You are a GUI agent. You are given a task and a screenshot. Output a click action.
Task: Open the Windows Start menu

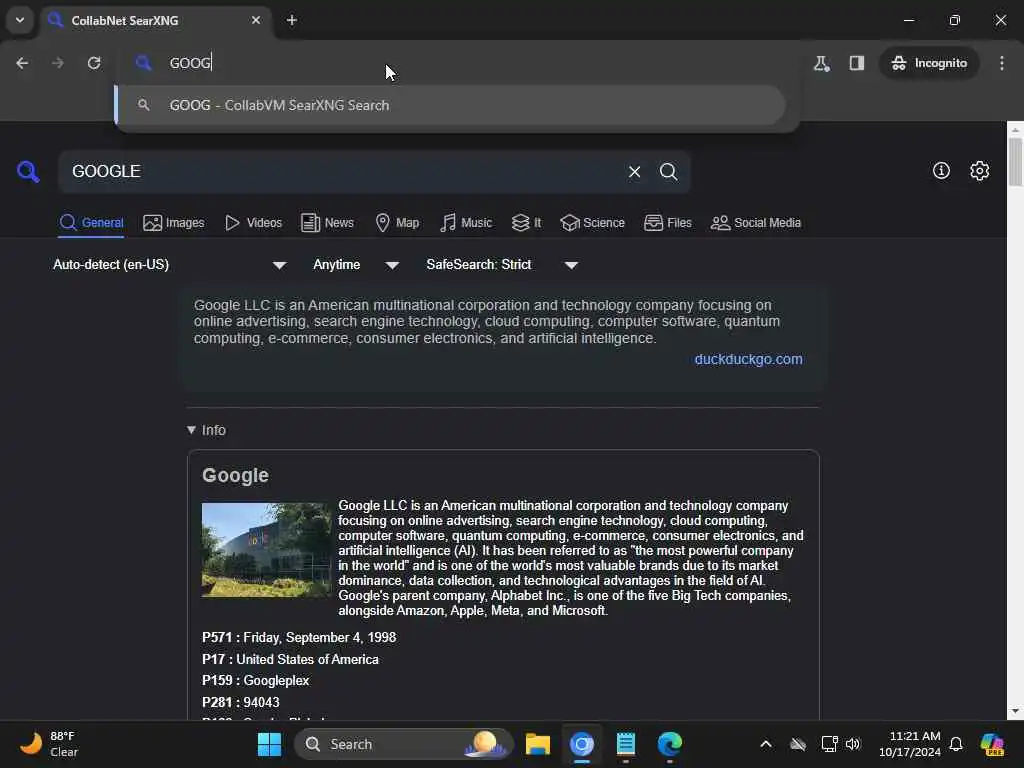(269, 744)
